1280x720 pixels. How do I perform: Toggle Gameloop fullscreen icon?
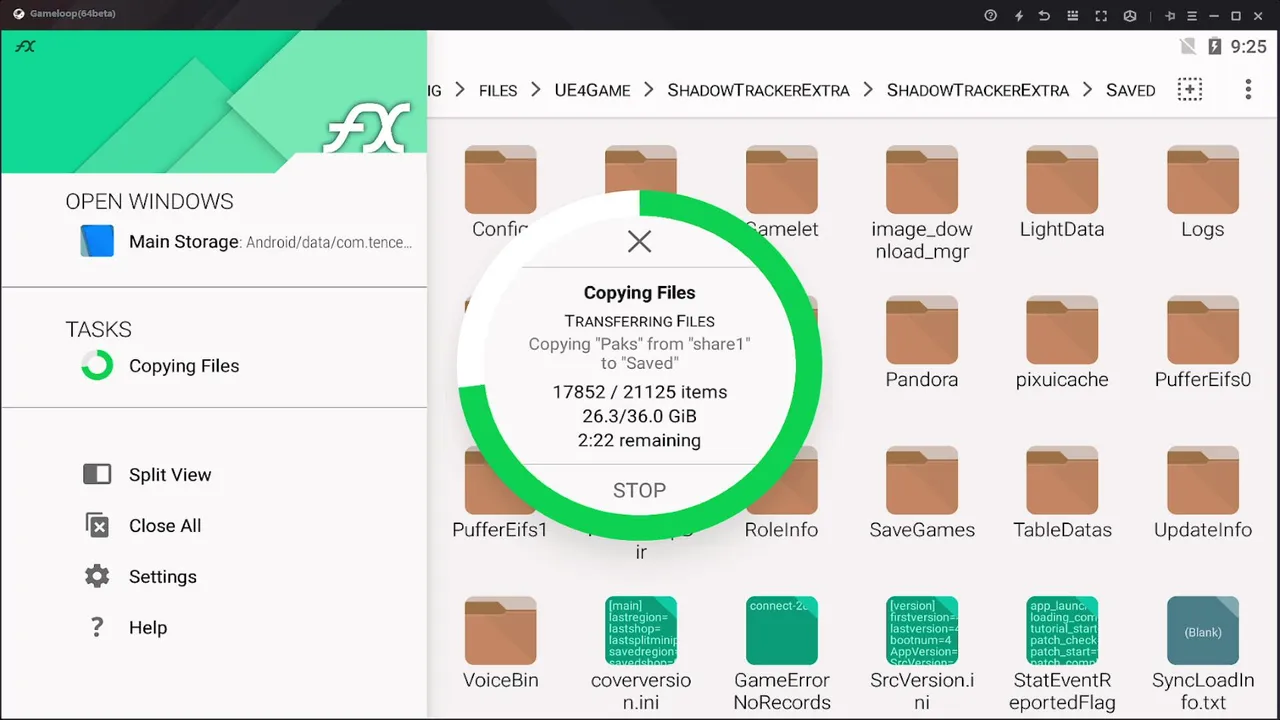(1101, 15)
